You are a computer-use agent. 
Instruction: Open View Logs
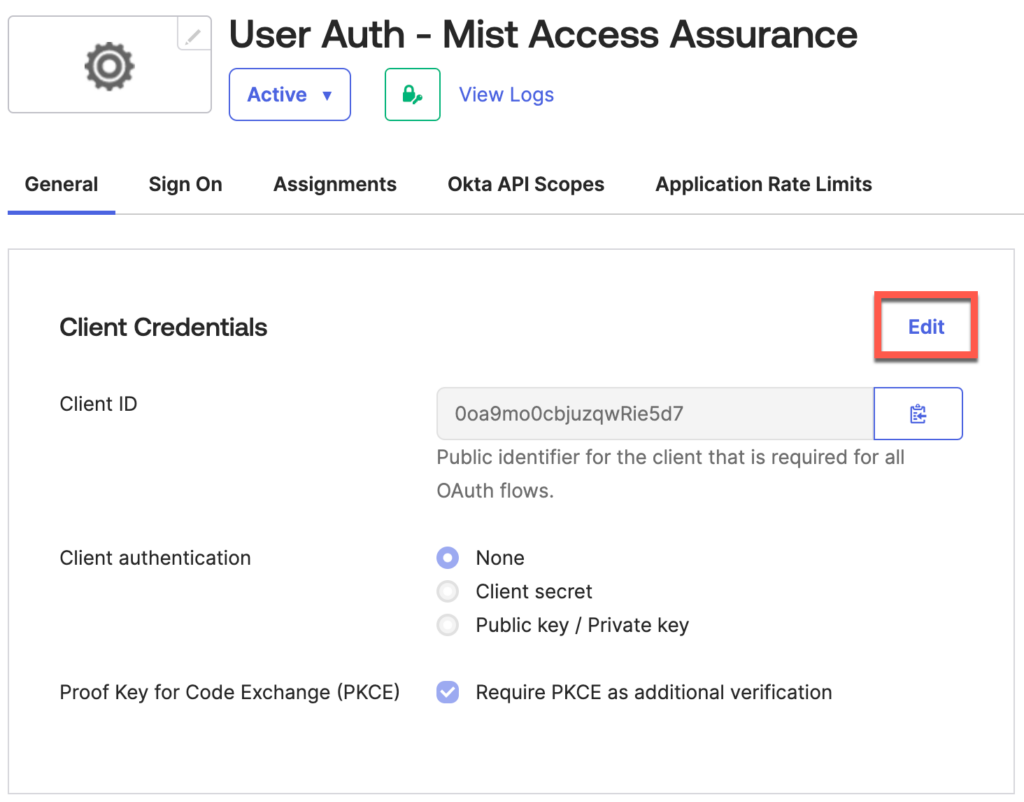pos(506,94)
